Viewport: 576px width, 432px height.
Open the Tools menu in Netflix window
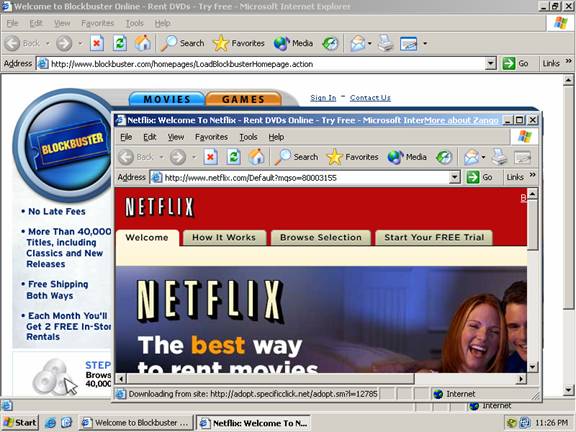pyautogui.click(x=248, y=137)
